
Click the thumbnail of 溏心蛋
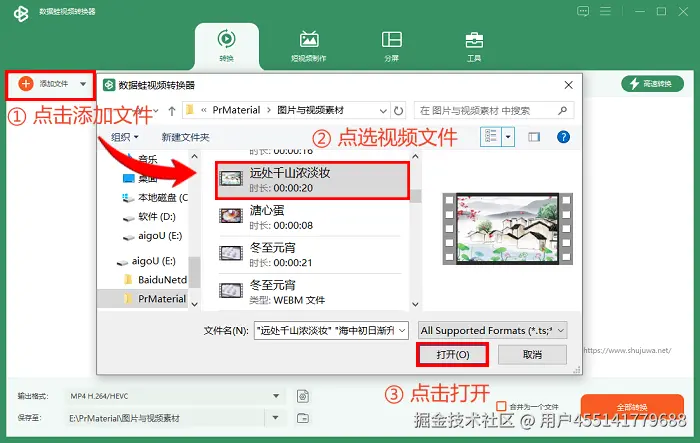pyautogui.click(x=231, y=216)
